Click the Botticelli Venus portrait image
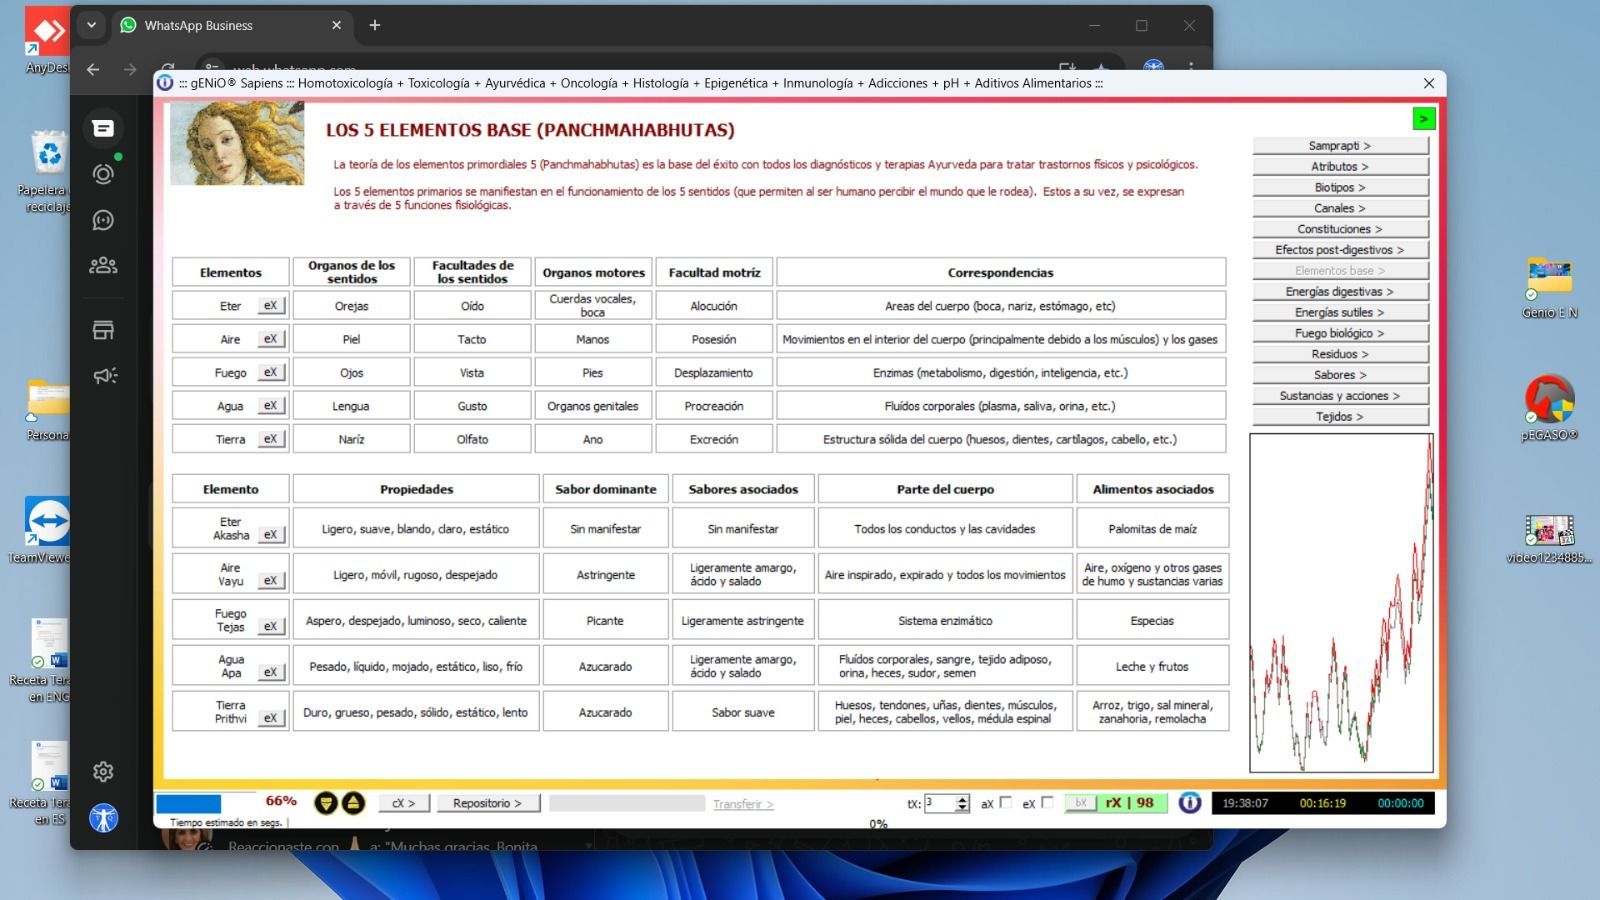This screenshot has width=1600, height=900. pyautogui.click(x=237, y=144)
